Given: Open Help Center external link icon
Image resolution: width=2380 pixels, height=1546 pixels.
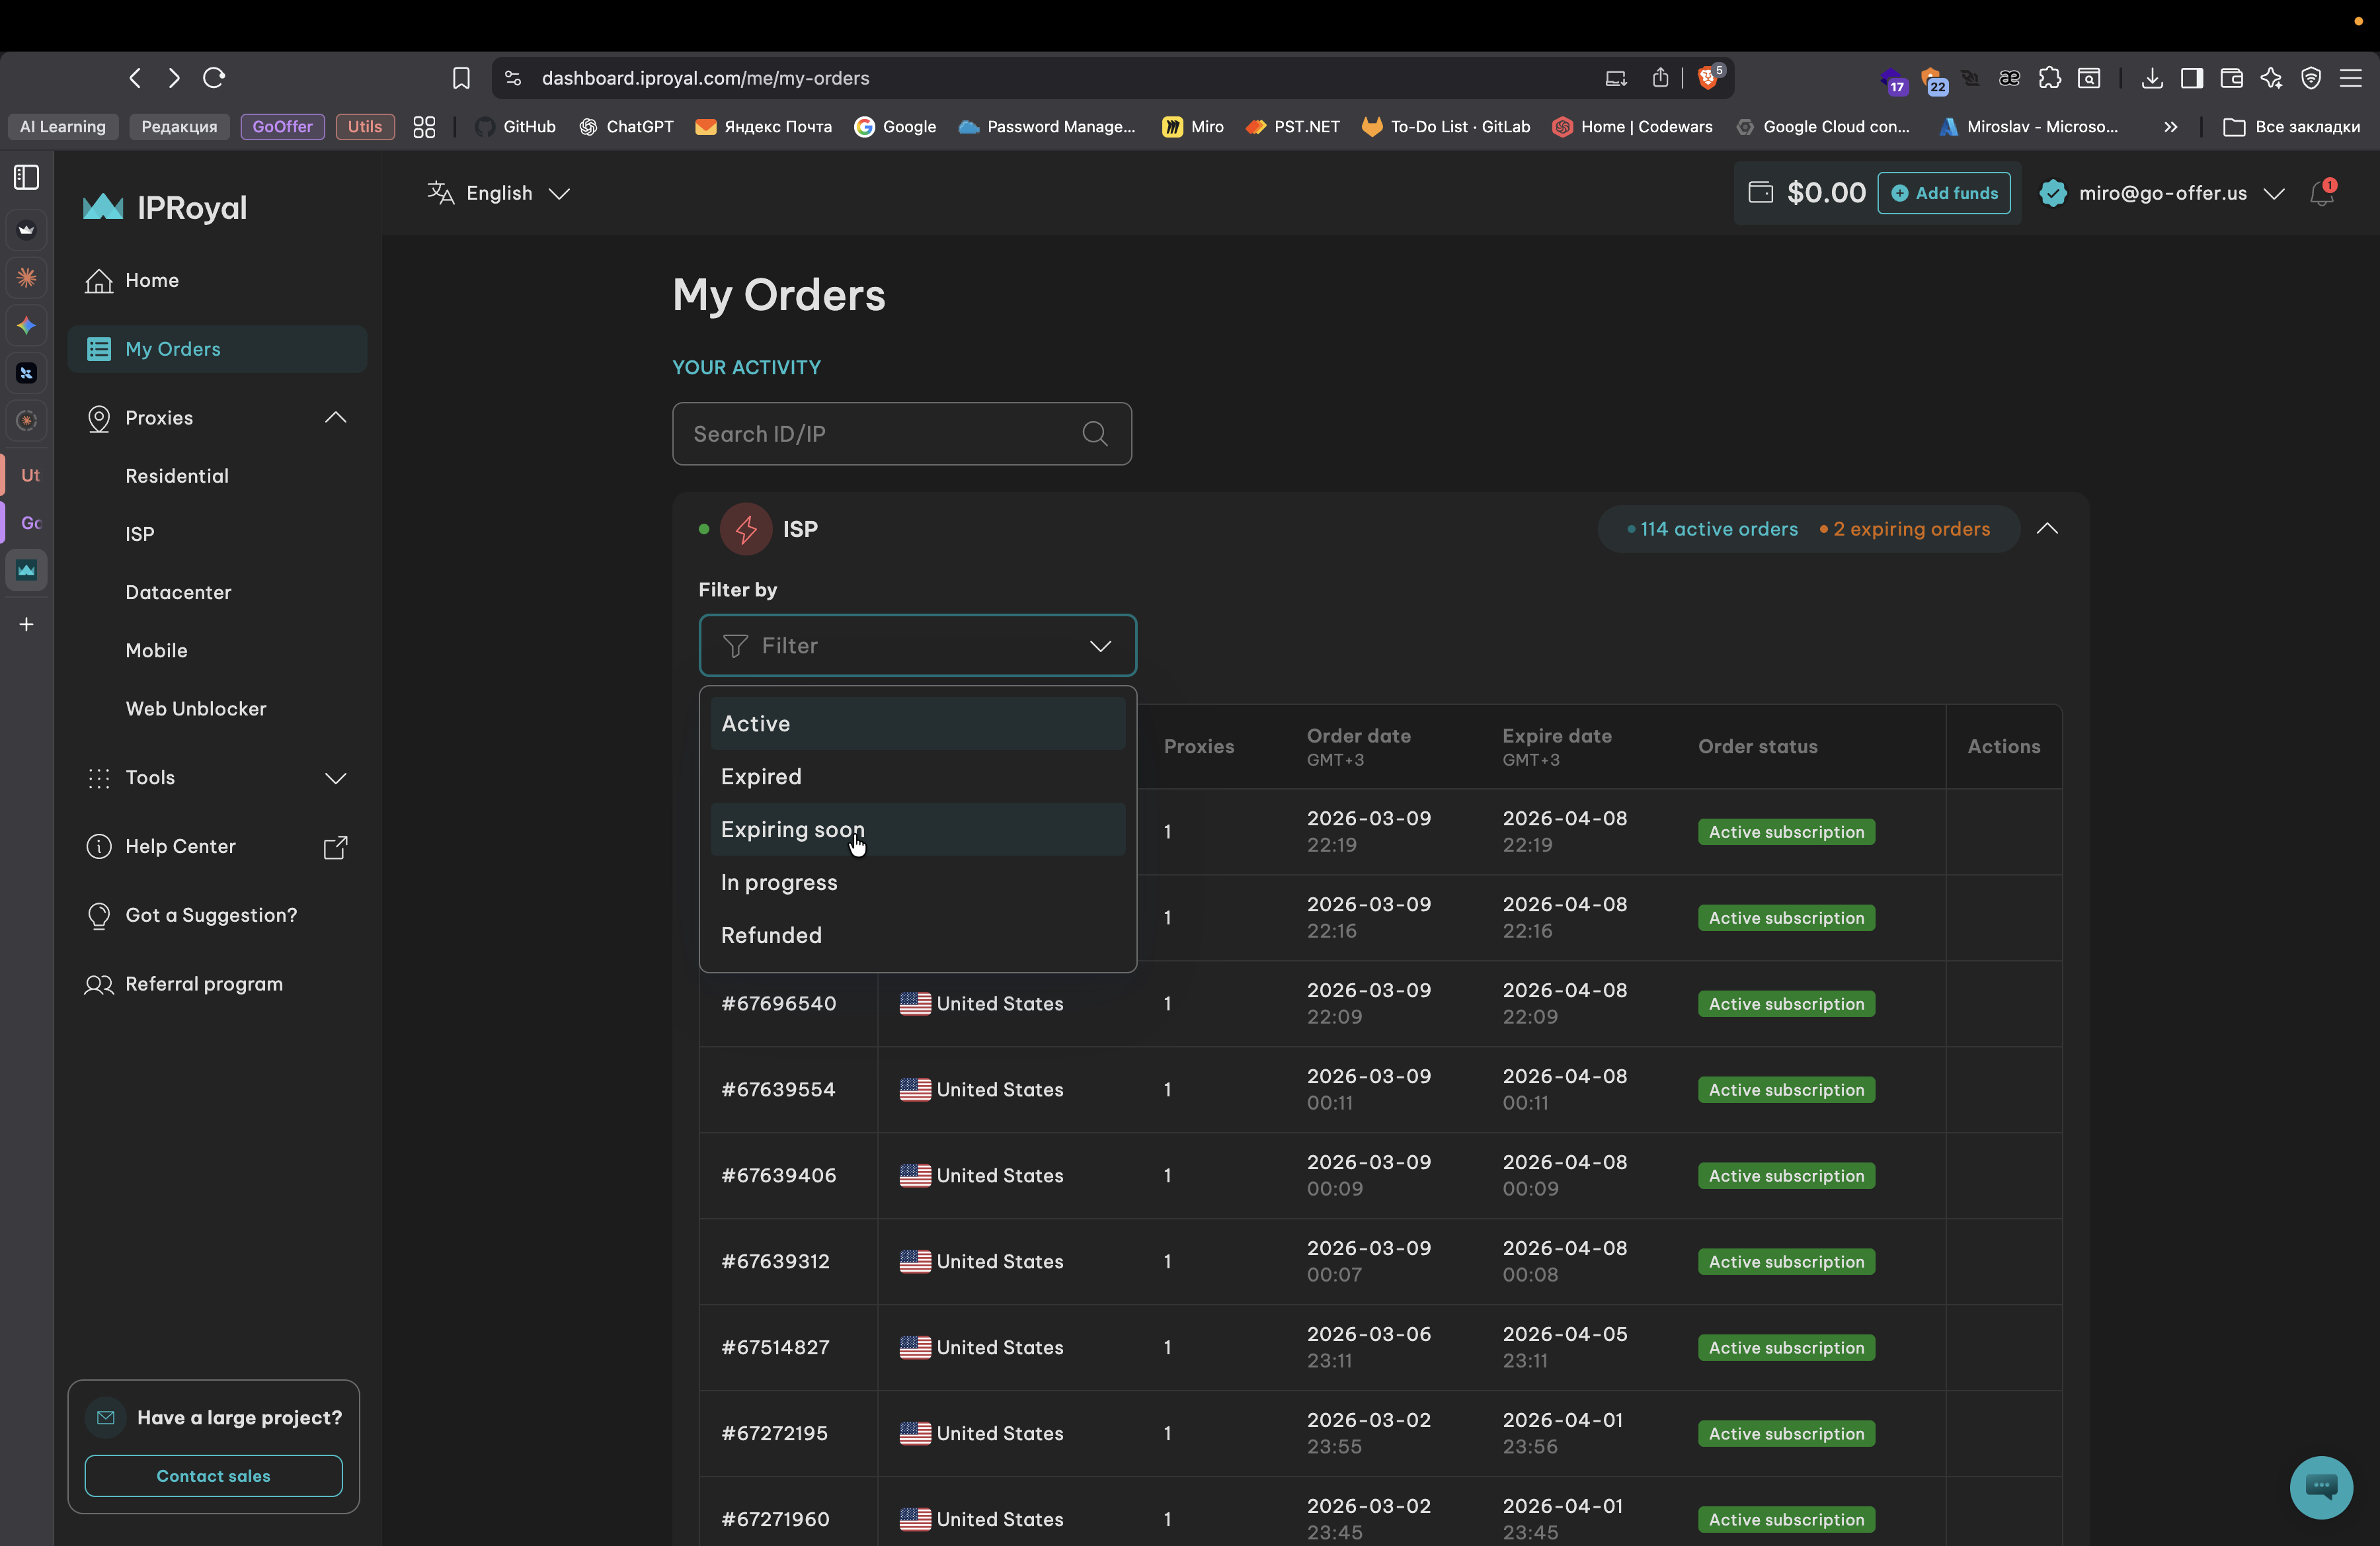Looking at the screenshot, I should click(336, 847).
